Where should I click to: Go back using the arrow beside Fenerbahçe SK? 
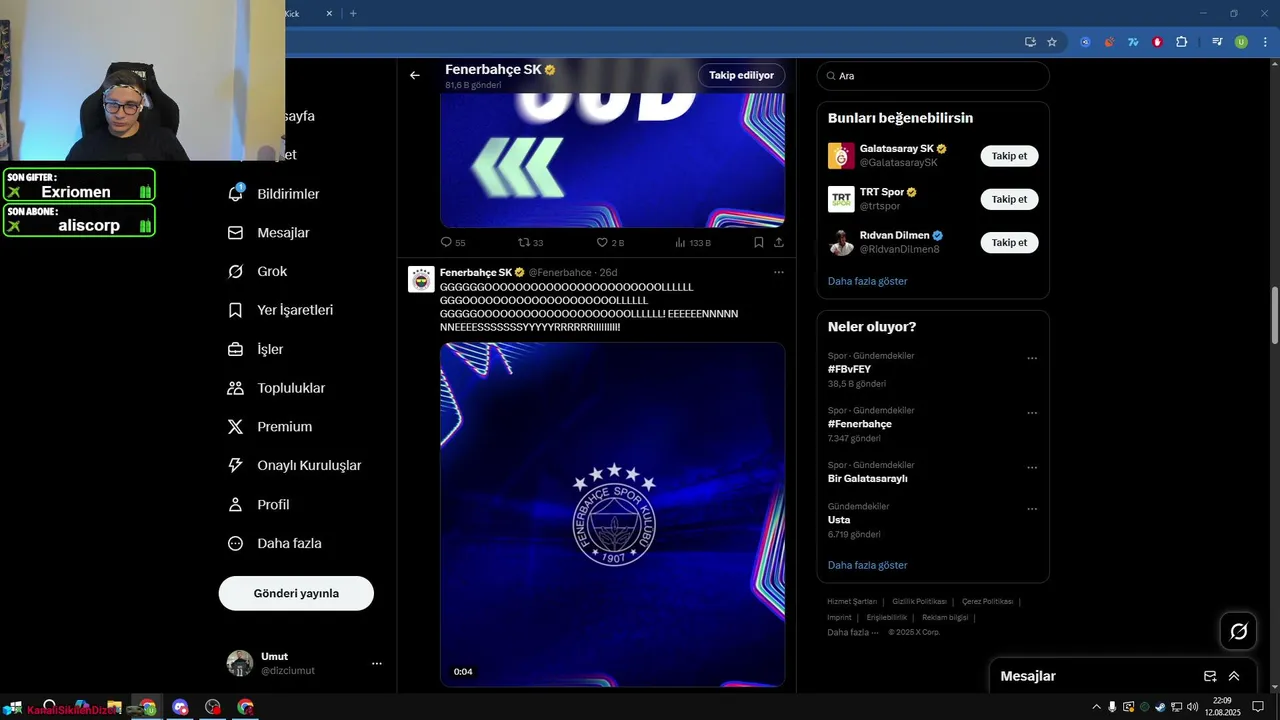[x=414, y=75]
